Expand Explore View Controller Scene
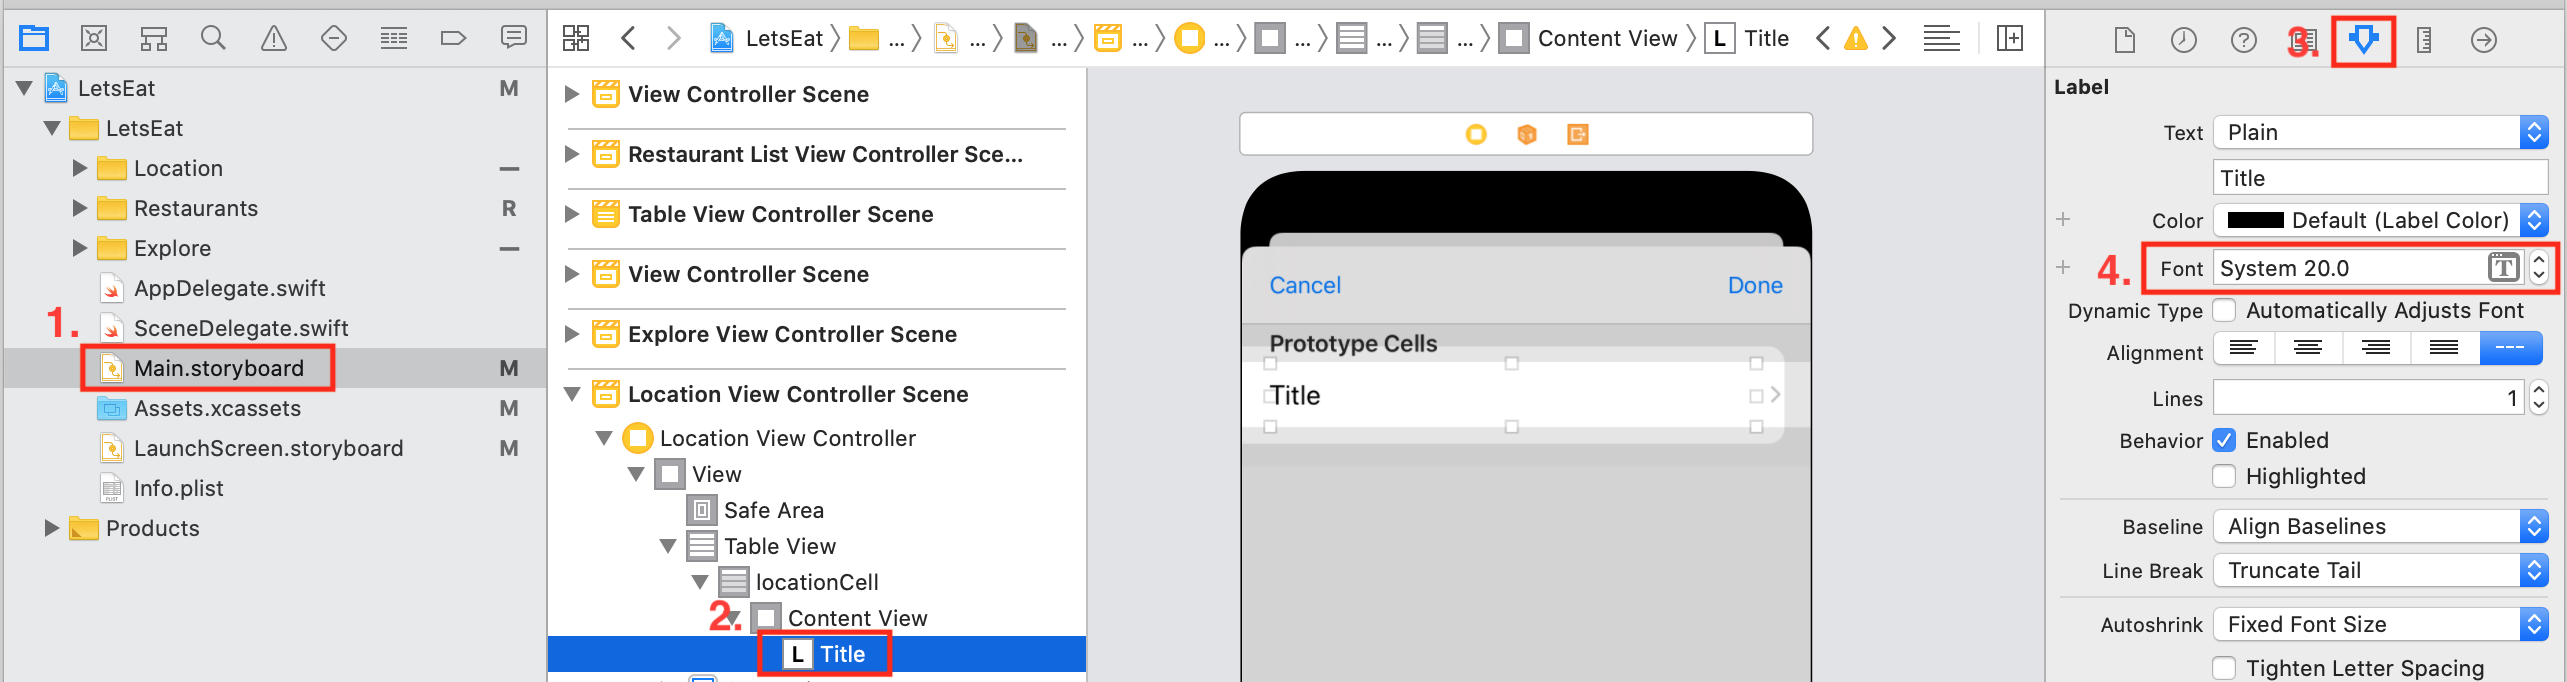Screen dimensions: 2567x682 [572, 334]
